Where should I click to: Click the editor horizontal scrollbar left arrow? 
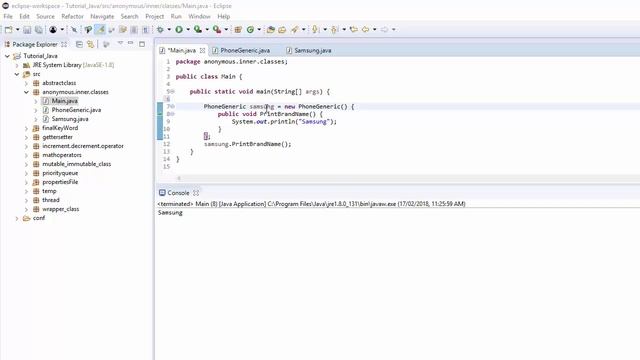(179, 178)
